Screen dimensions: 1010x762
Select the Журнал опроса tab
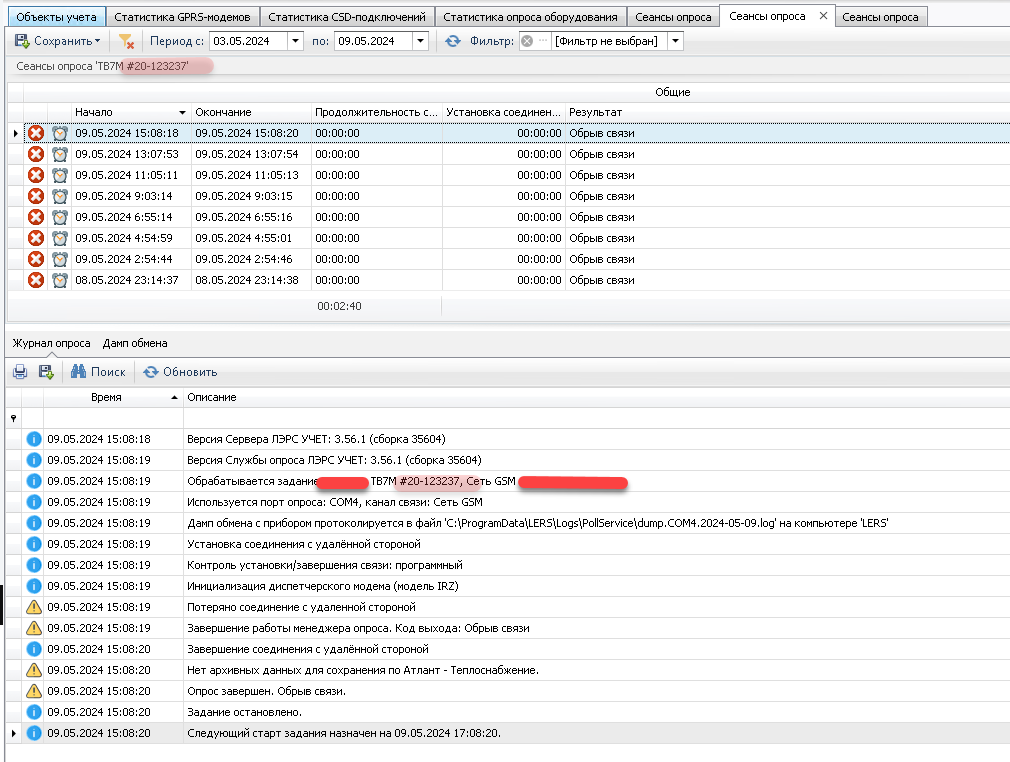tap(52, 343)
